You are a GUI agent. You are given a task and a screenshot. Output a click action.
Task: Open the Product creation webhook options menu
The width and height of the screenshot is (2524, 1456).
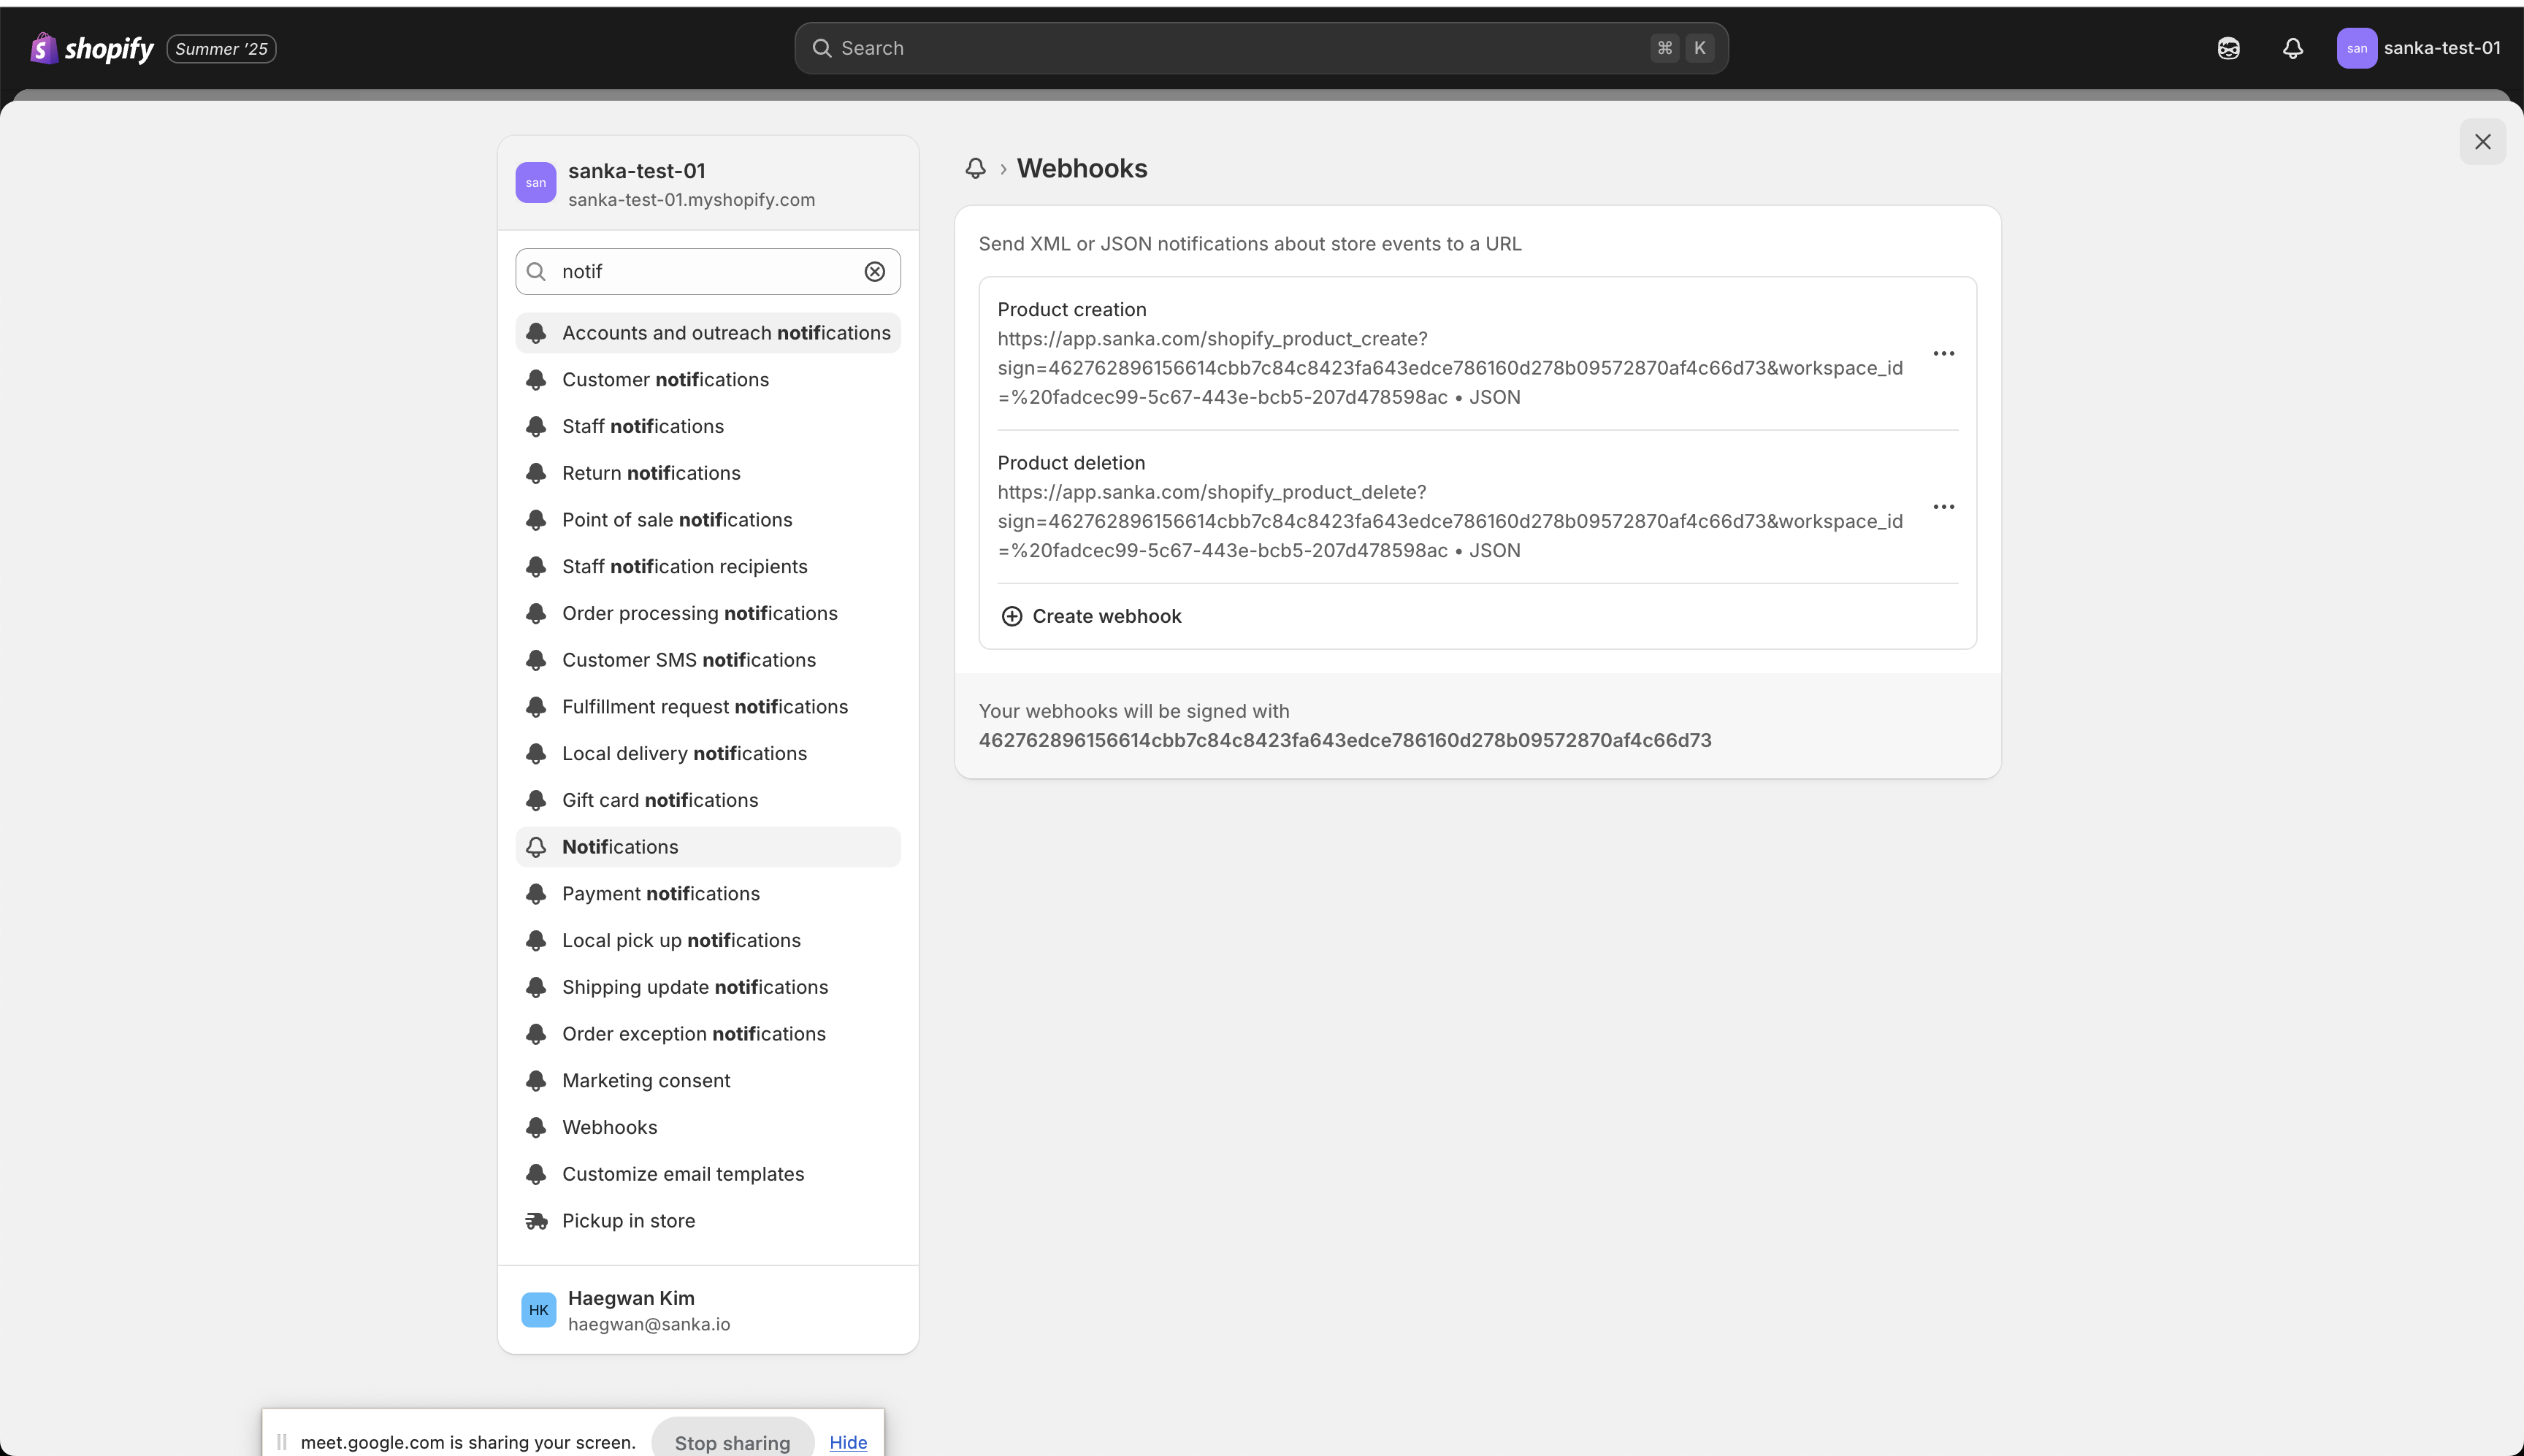point(1943,353)
